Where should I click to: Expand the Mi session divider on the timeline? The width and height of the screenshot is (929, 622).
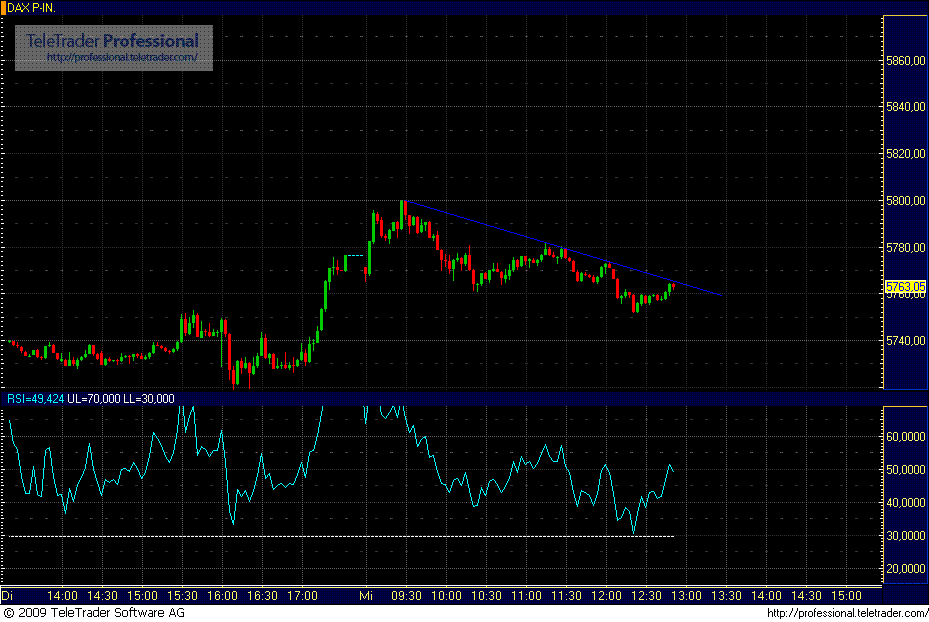(365, 593)
